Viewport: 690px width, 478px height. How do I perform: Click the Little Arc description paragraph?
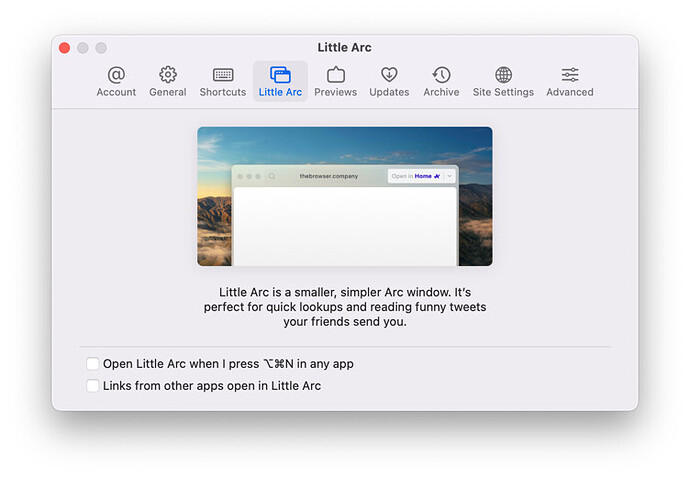[345, 307]
